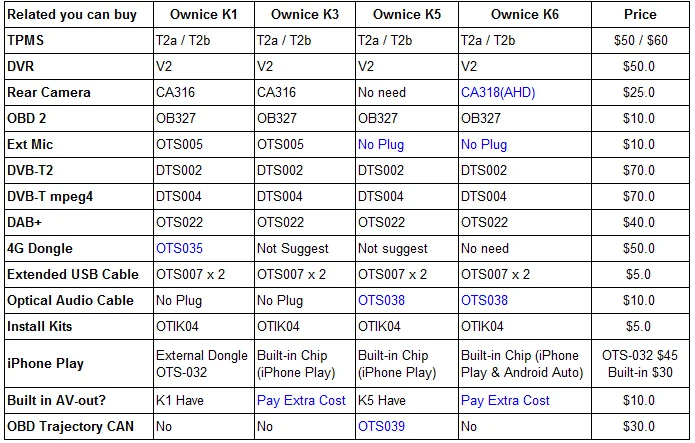The height and width of the screenshot is (443, 695).
Task: Click the OTS-032 $45 Built-in $30 cell
Action: pos(640,364)
